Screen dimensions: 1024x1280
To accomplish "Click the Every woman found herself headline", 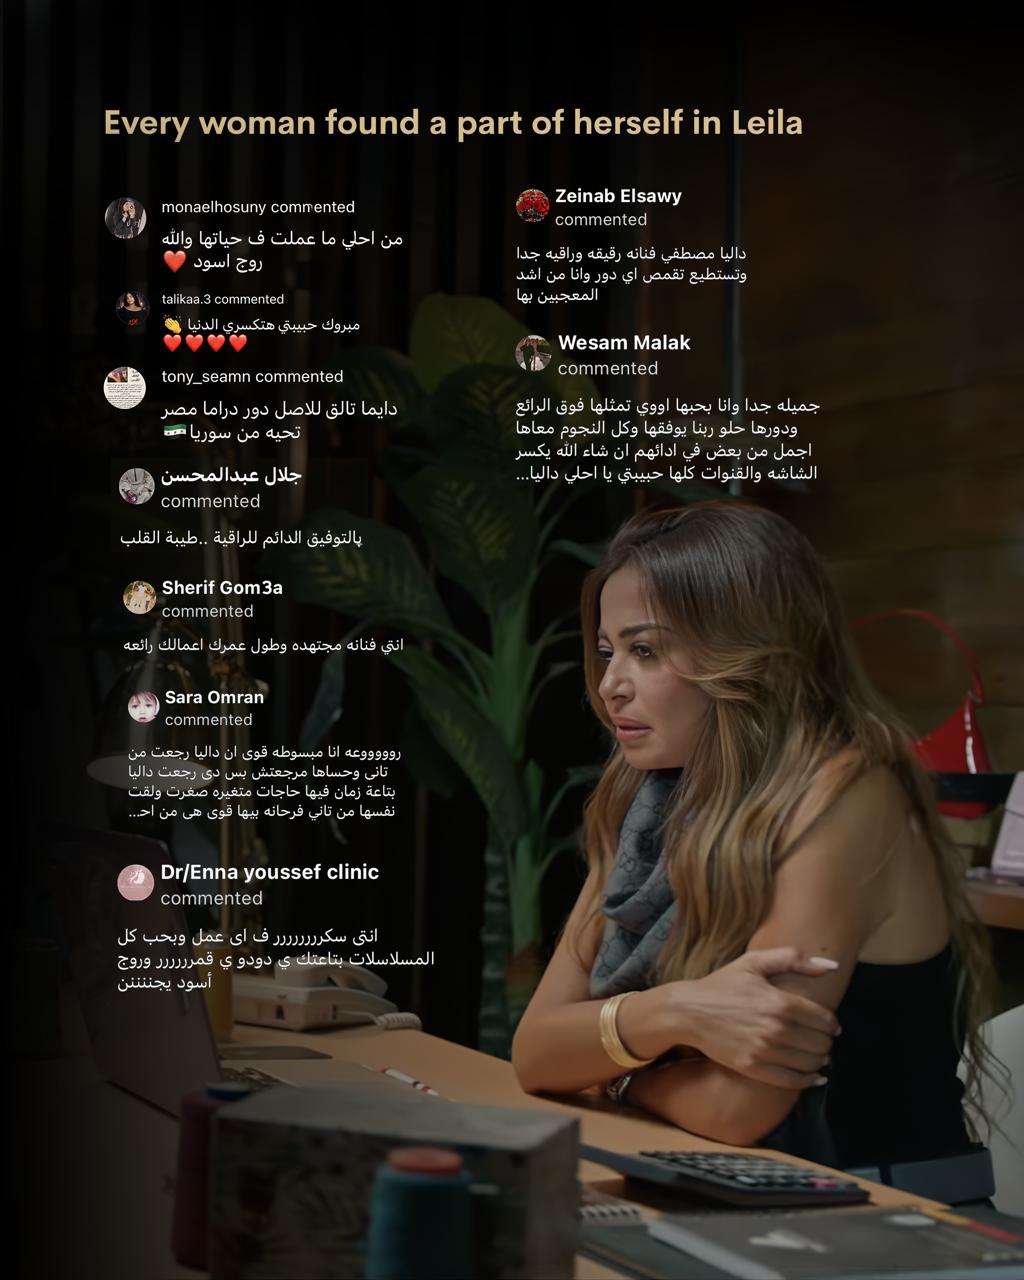I will click(453, 123).
